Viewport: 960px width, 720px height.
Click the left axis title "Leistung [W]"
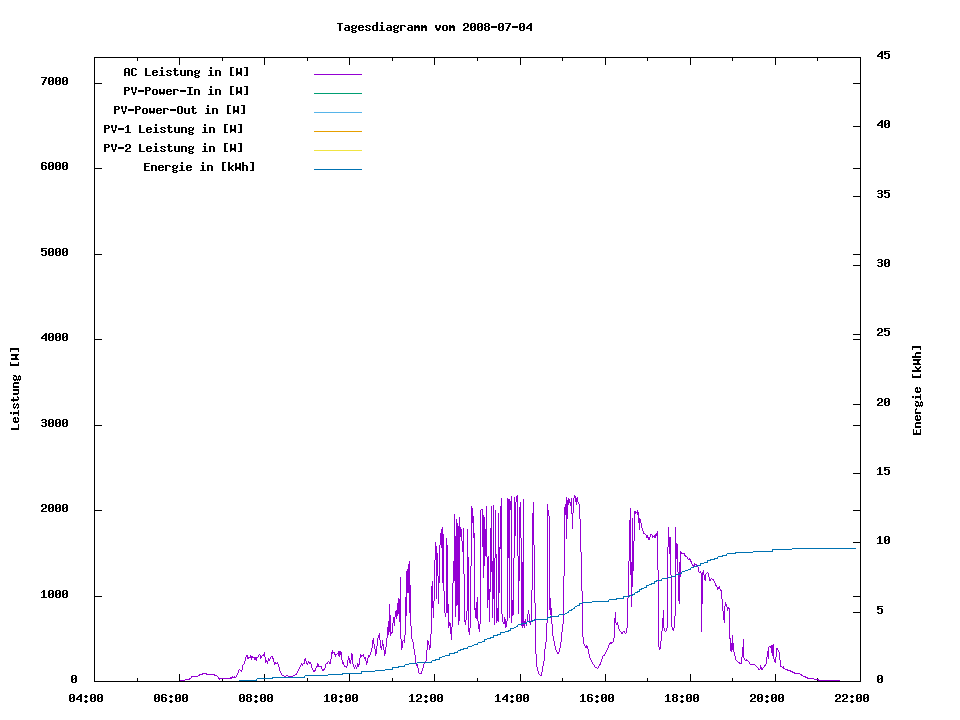pos(15,389)
